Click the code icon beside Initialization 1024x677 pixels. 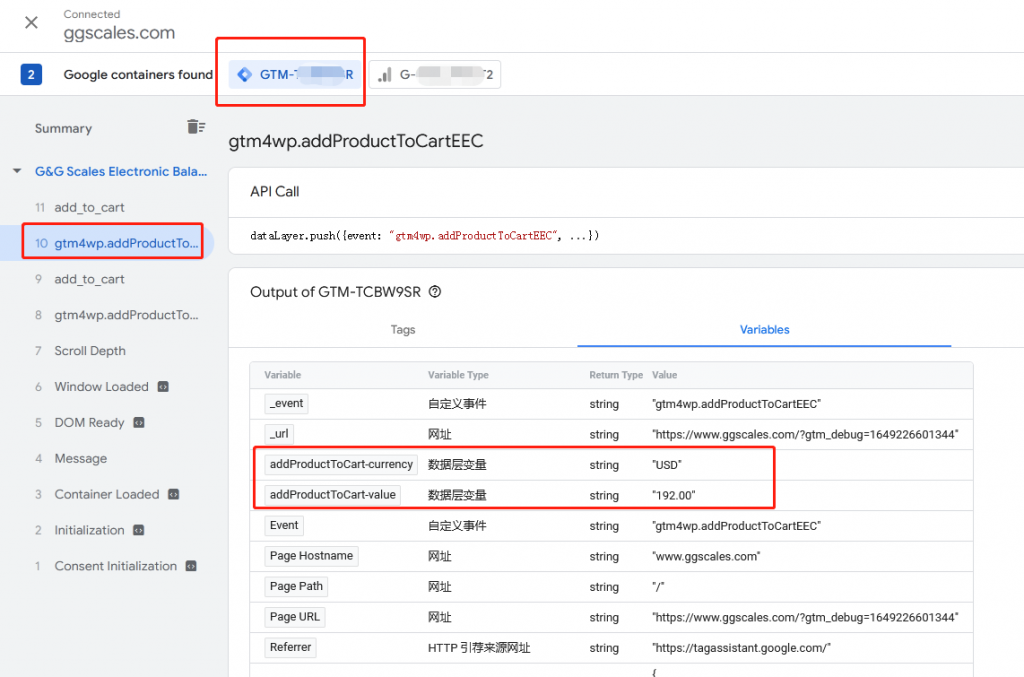click(138, 530)
